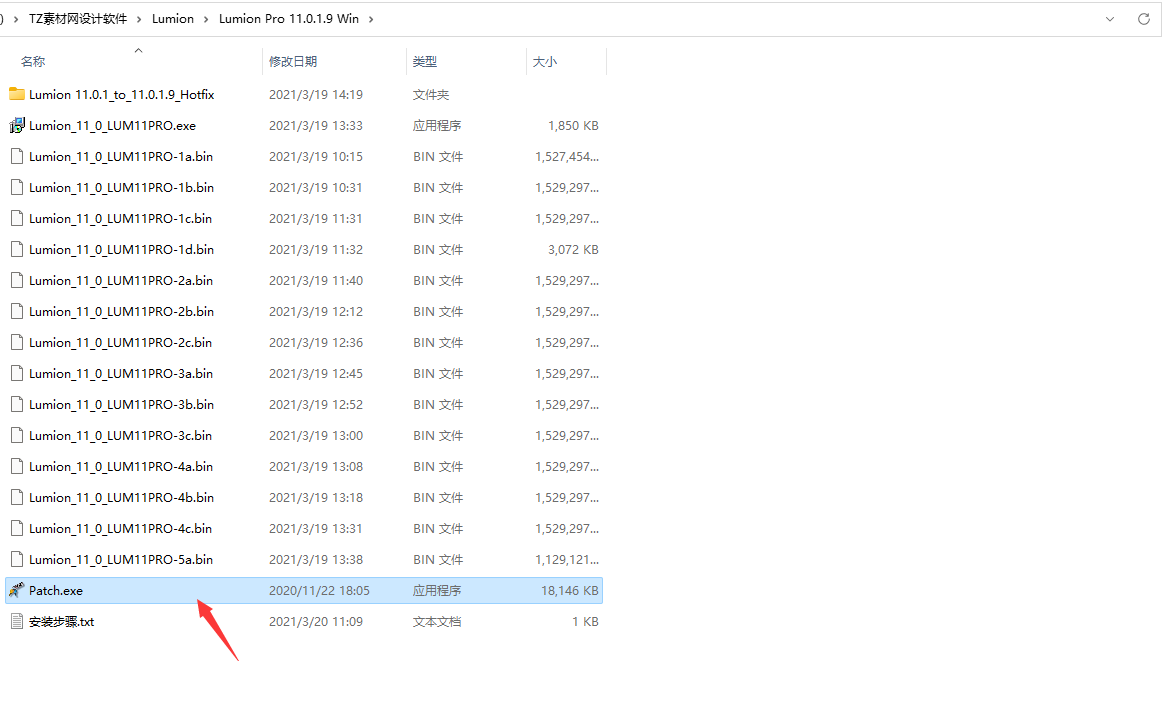
Task: Select the Lumion_11_0_LUM11PRO-1c.bin file name
Action: coord(120,218)
